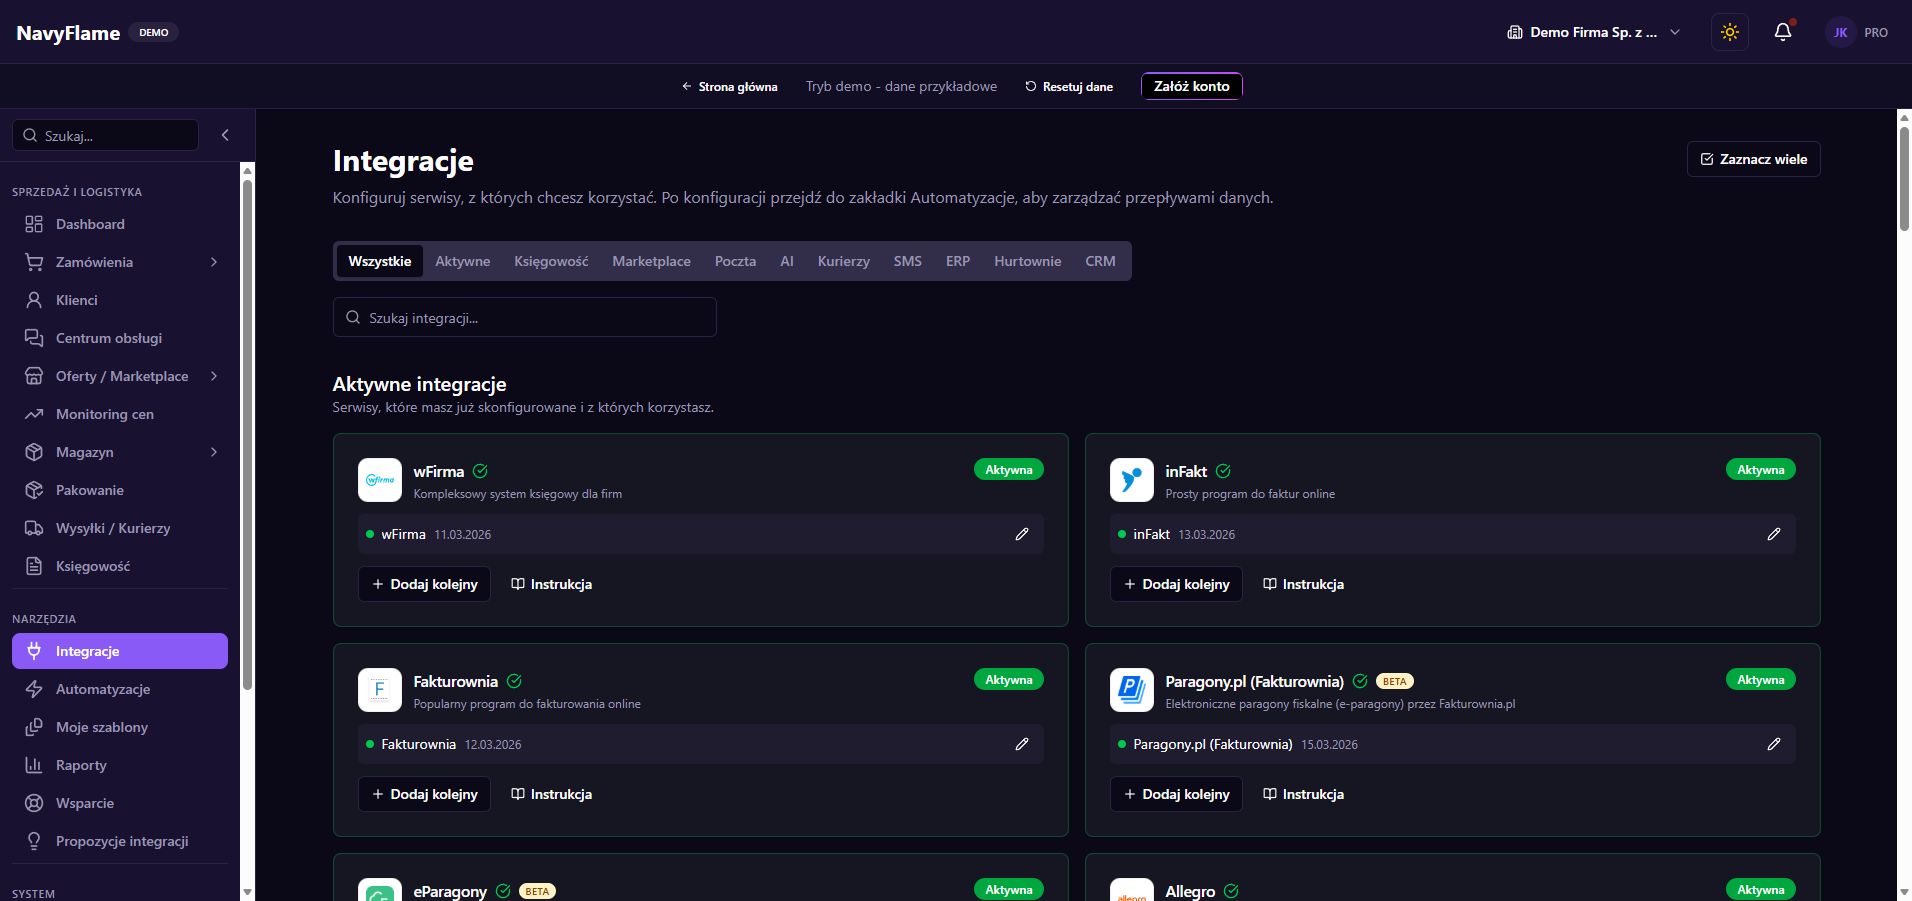The height and width of the screenshot is (901, 1912).
Task: Open Raporty in the sidebar
Action: (120, 765)
